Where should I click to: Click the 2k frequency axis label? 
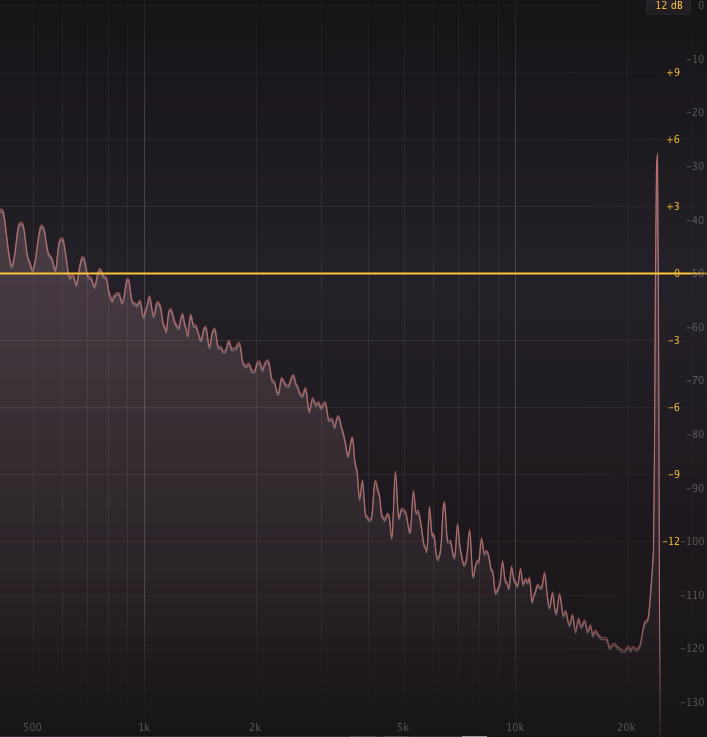255,727
